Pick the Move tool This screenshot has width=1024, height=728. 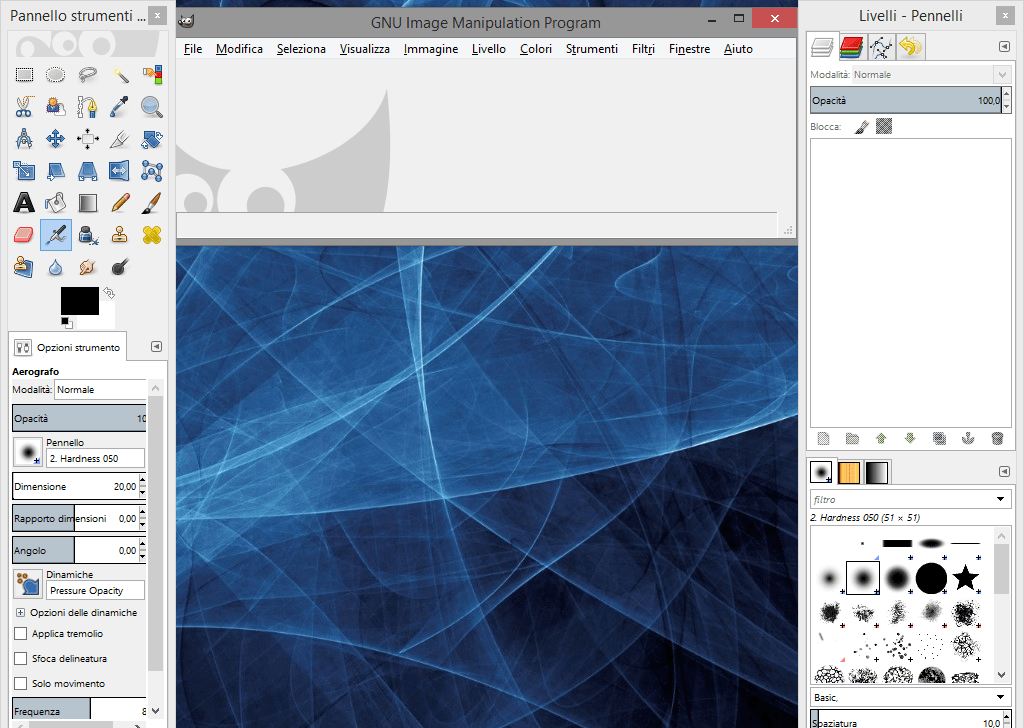click(56, 139)
